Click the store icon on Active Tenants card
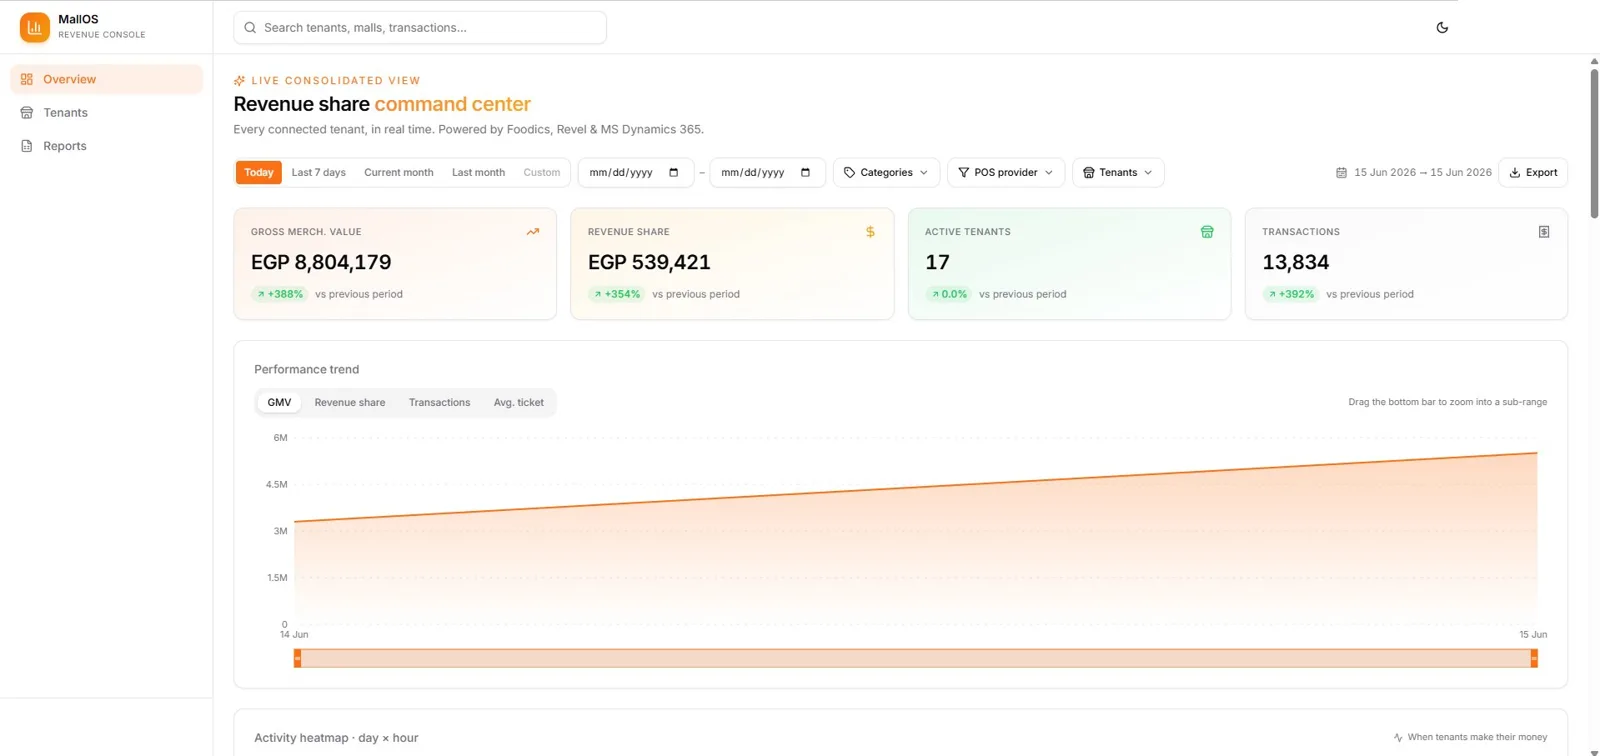This screenshot has width=1600, height=756. point(1207,232)
